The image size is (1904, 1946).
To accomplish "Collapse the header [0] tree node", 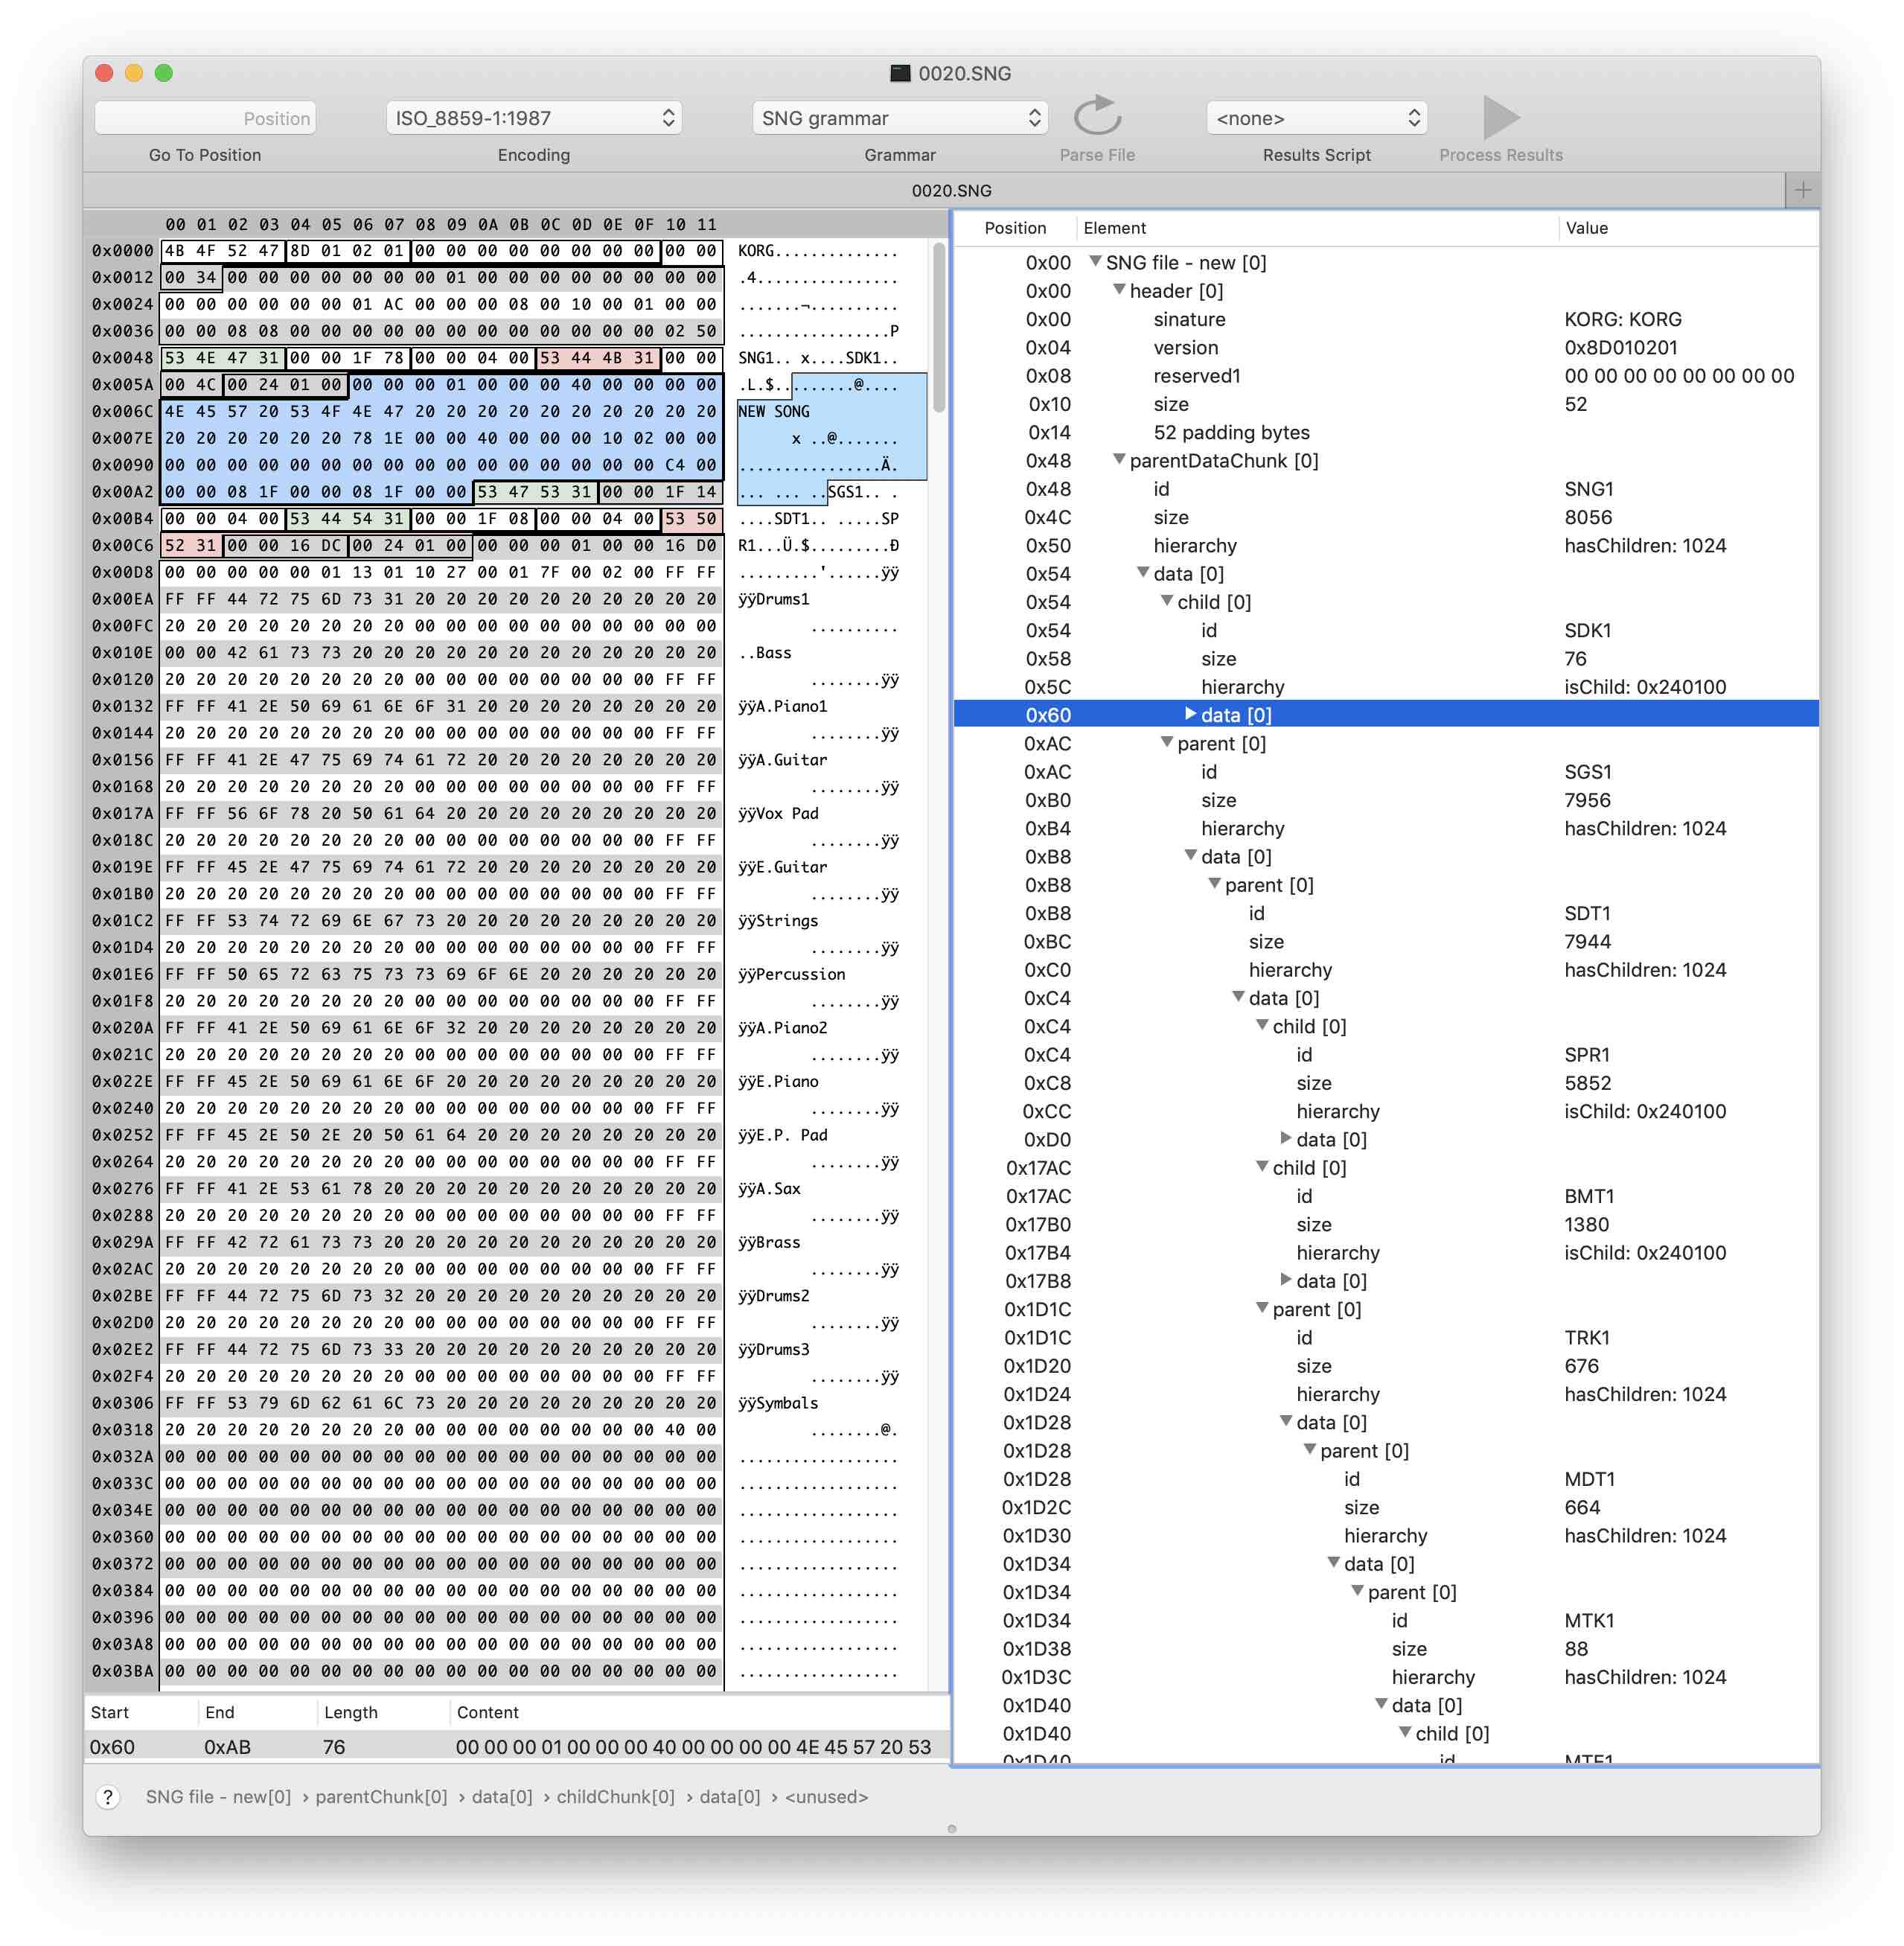I will pos(1119,290).
